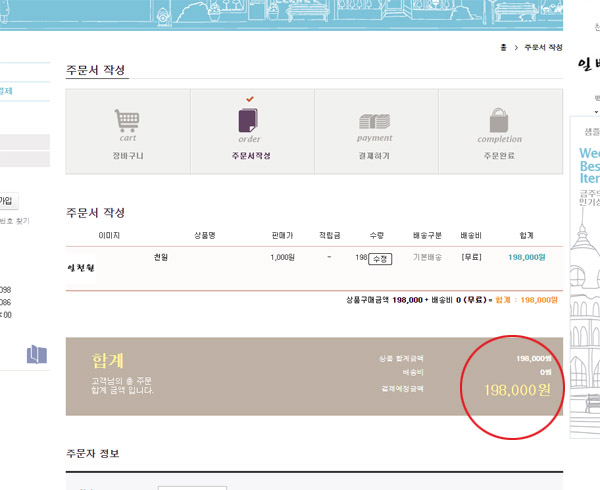Click the 천원 product name
The image size is (600, 490).
161,258
